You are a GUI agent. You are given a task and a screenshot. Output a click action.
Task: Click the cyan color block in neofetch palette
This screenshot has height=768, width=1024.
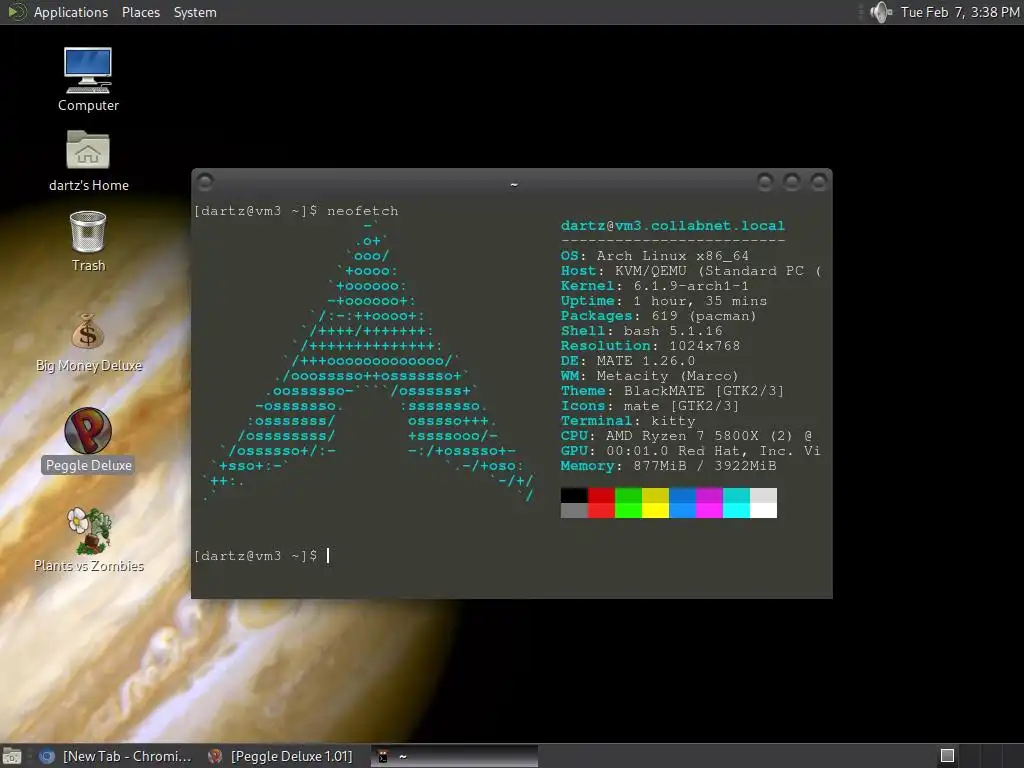(736, 503)
